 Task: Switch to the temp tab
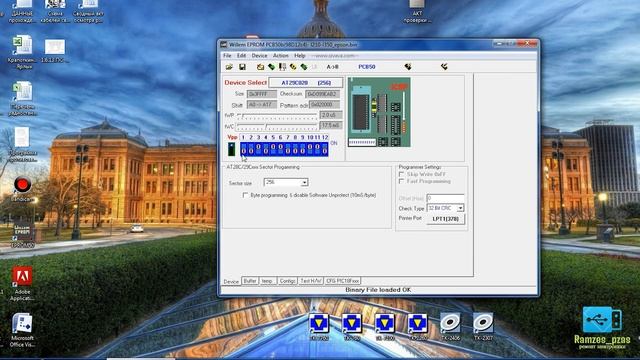pyautogui.click(x=267, y=281)
